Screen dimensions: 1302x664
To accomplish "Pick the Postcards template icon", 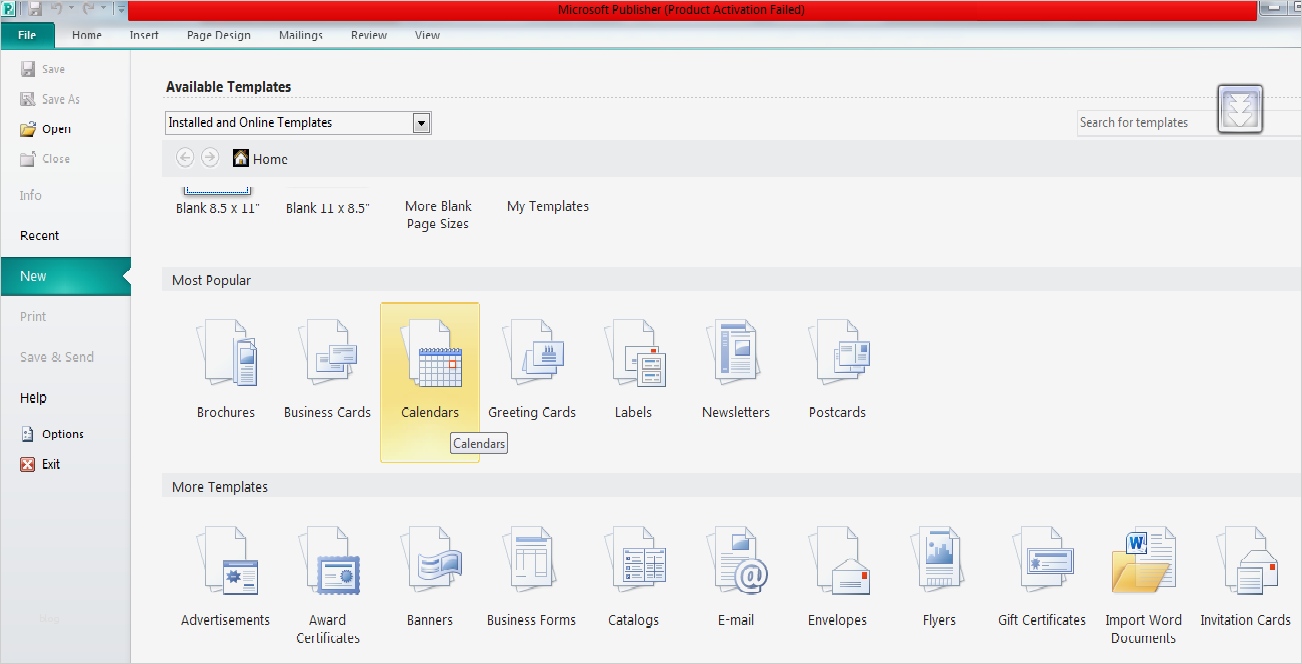I will click(x=838, y=370).
